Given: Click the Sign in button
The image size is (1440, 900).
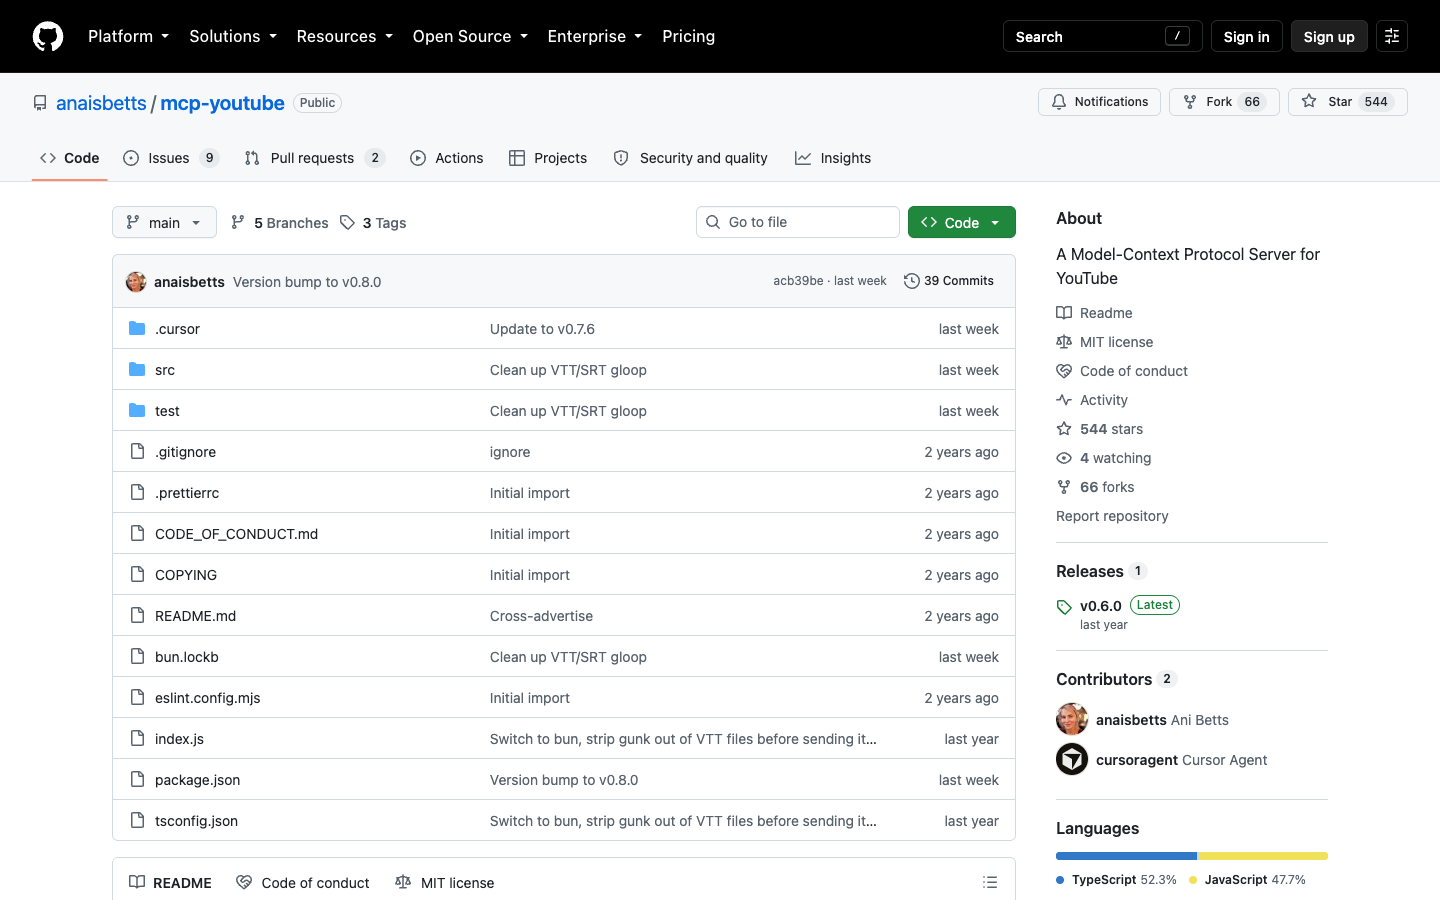Looking at the screenshot, I should coord(1246,36).
